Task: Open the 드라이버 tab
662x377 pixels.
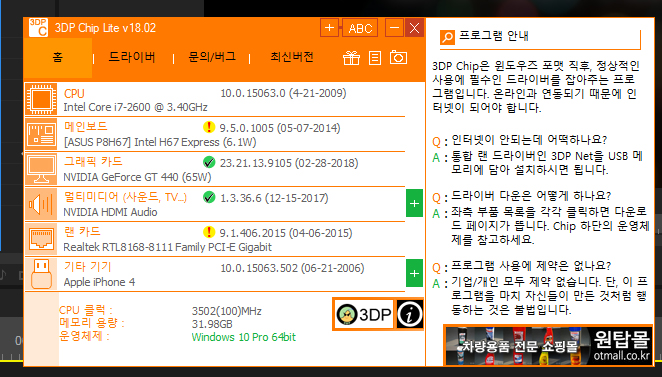Action: coord(132,57)
